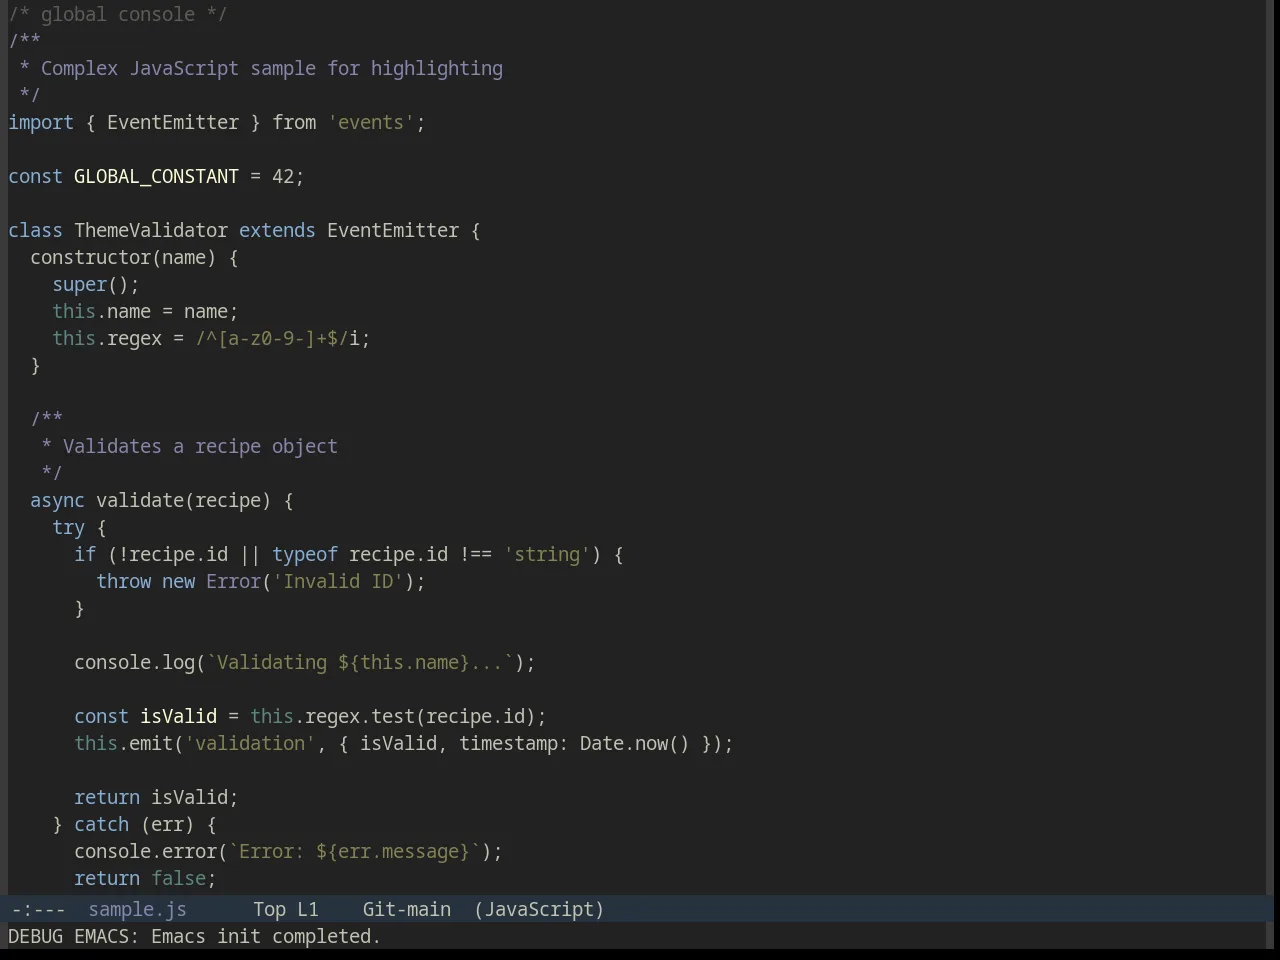Click the (JavaScript) major mode indicator

539,909
